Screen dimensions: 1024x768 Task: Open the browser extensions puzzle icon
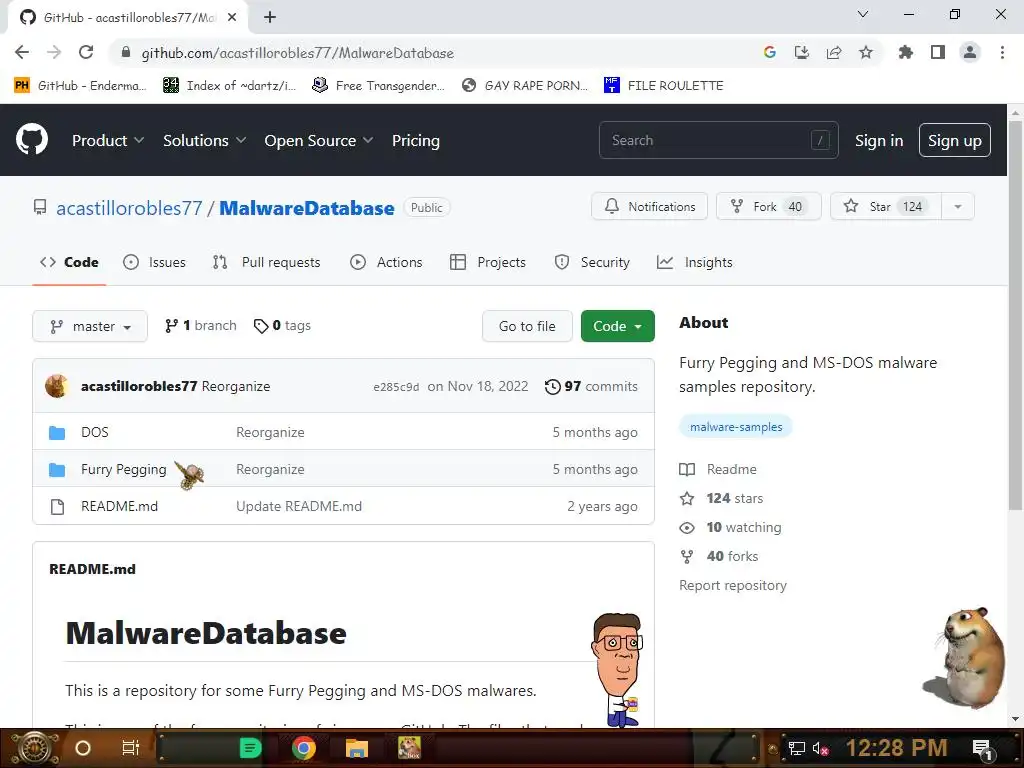pos(906,52)
